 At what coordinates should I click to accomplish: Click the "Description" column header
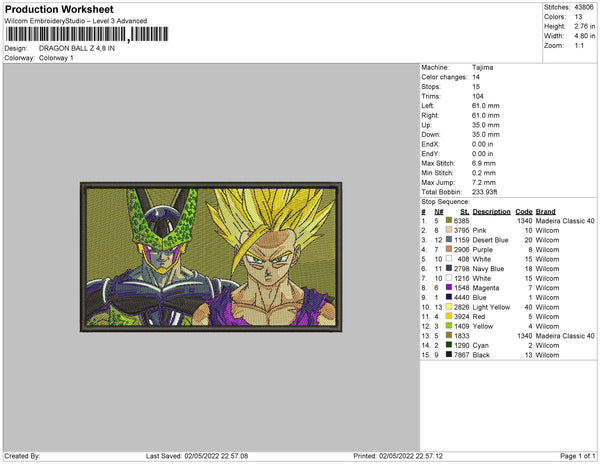pyautogui.click(x=491, y=212)
